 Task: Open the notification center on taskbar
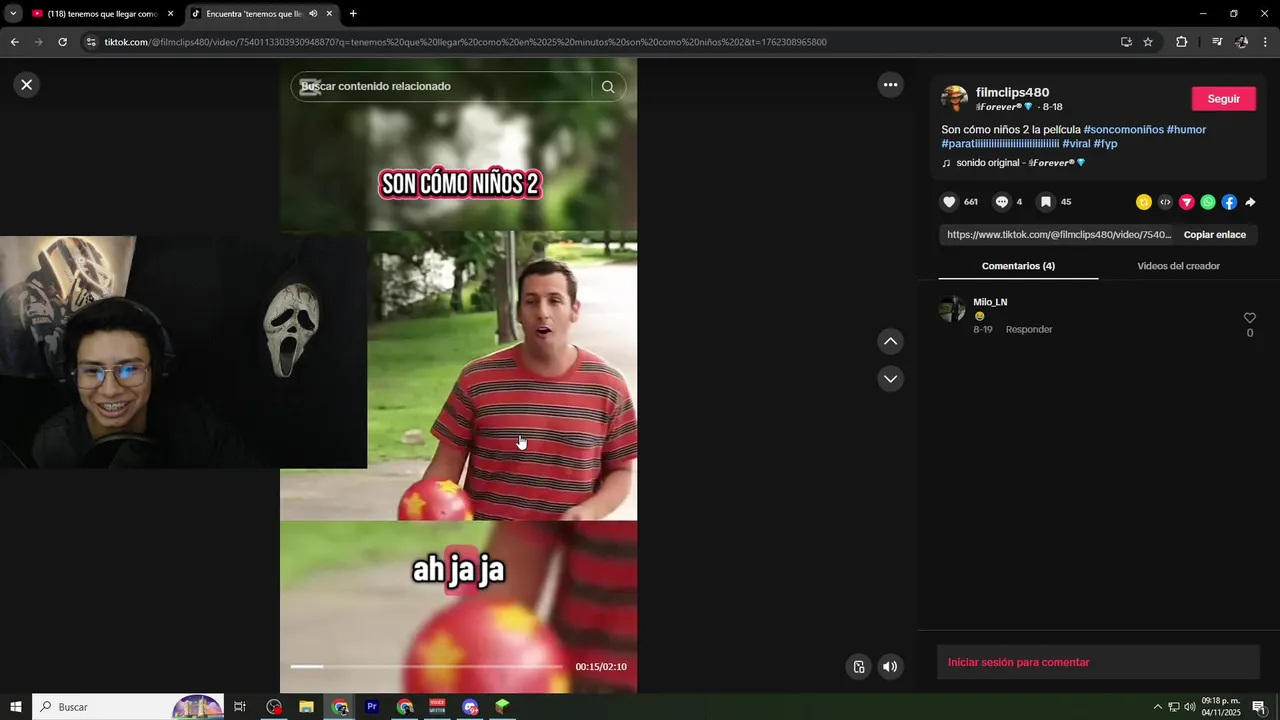(x=1259, y=707)
